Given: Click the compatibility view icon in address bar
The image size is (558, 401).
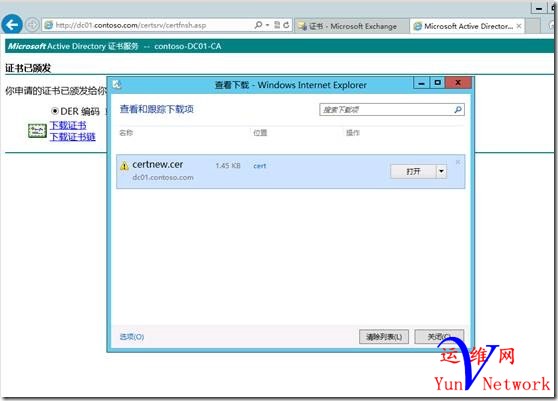Looking at the screenshot, I should 277,25.
